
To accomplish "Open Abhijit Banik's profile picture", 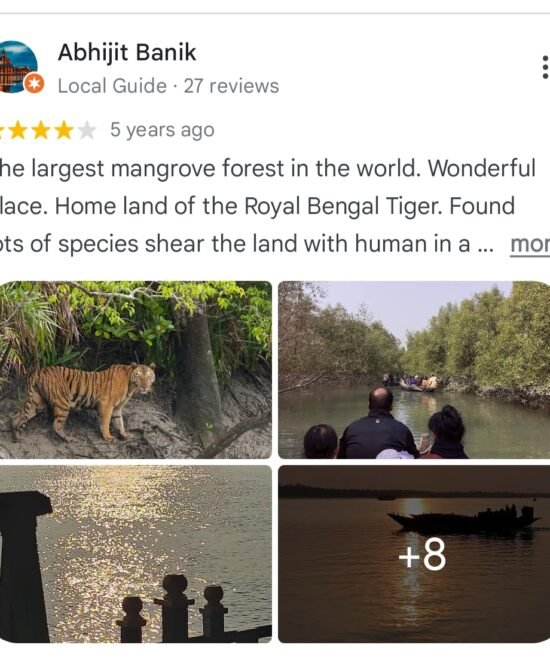I will 18,67.
